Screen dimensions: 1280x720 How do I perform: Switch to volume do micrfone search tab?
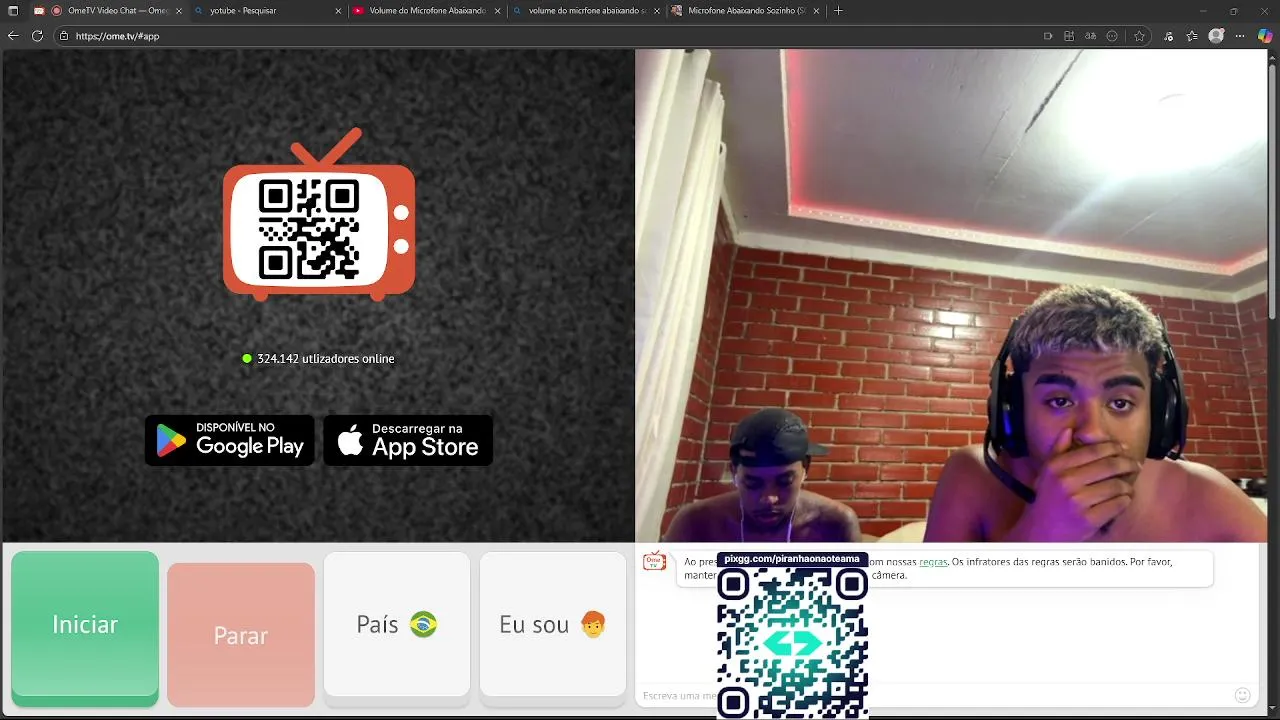tap(585, 11)
